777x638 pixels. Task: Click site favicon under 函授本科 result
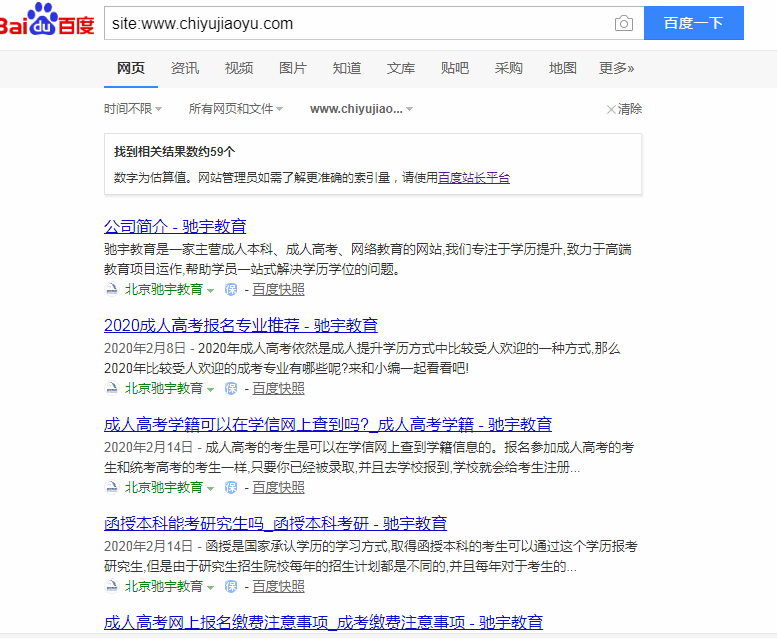coord(112,586)
